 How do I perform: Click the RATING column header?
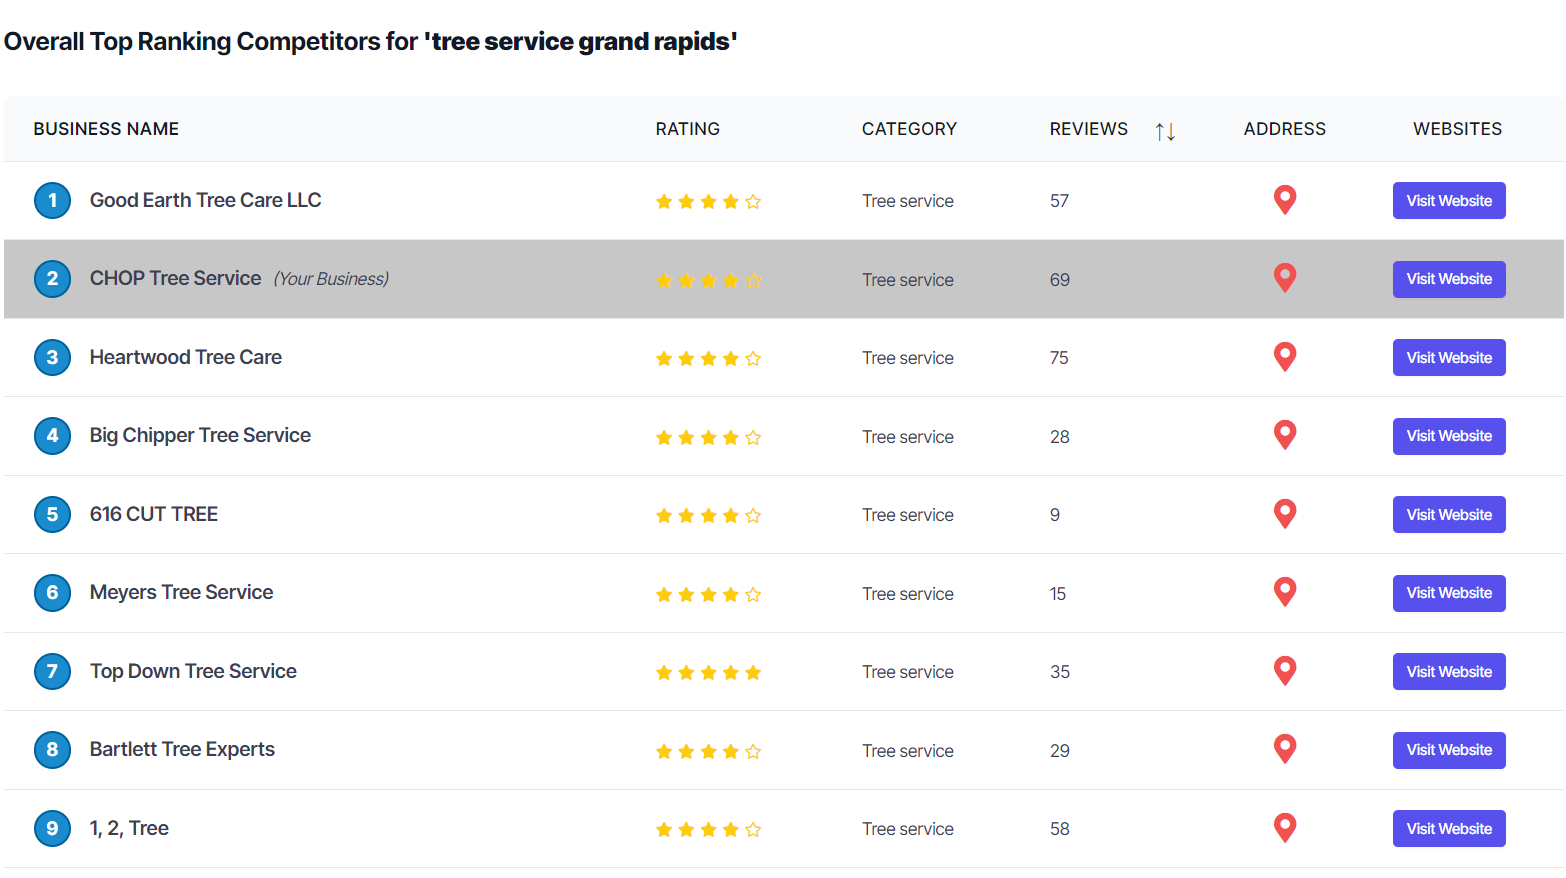pyautogui.click(x=688, y=128)
